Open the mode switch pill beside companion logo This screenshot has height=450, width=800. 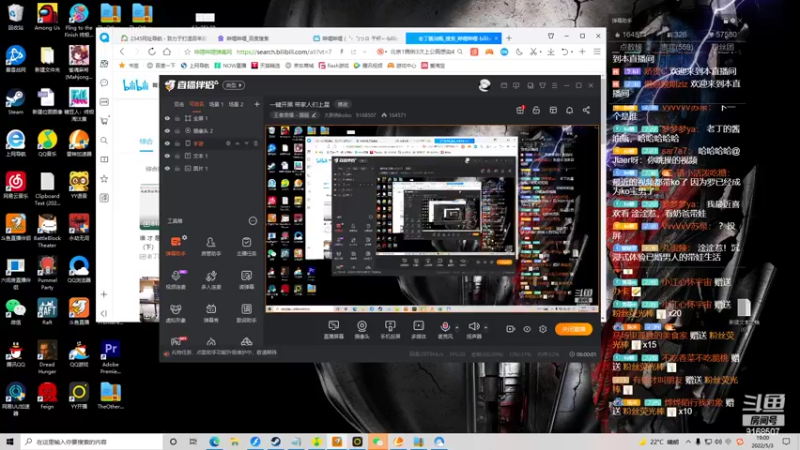234,85
